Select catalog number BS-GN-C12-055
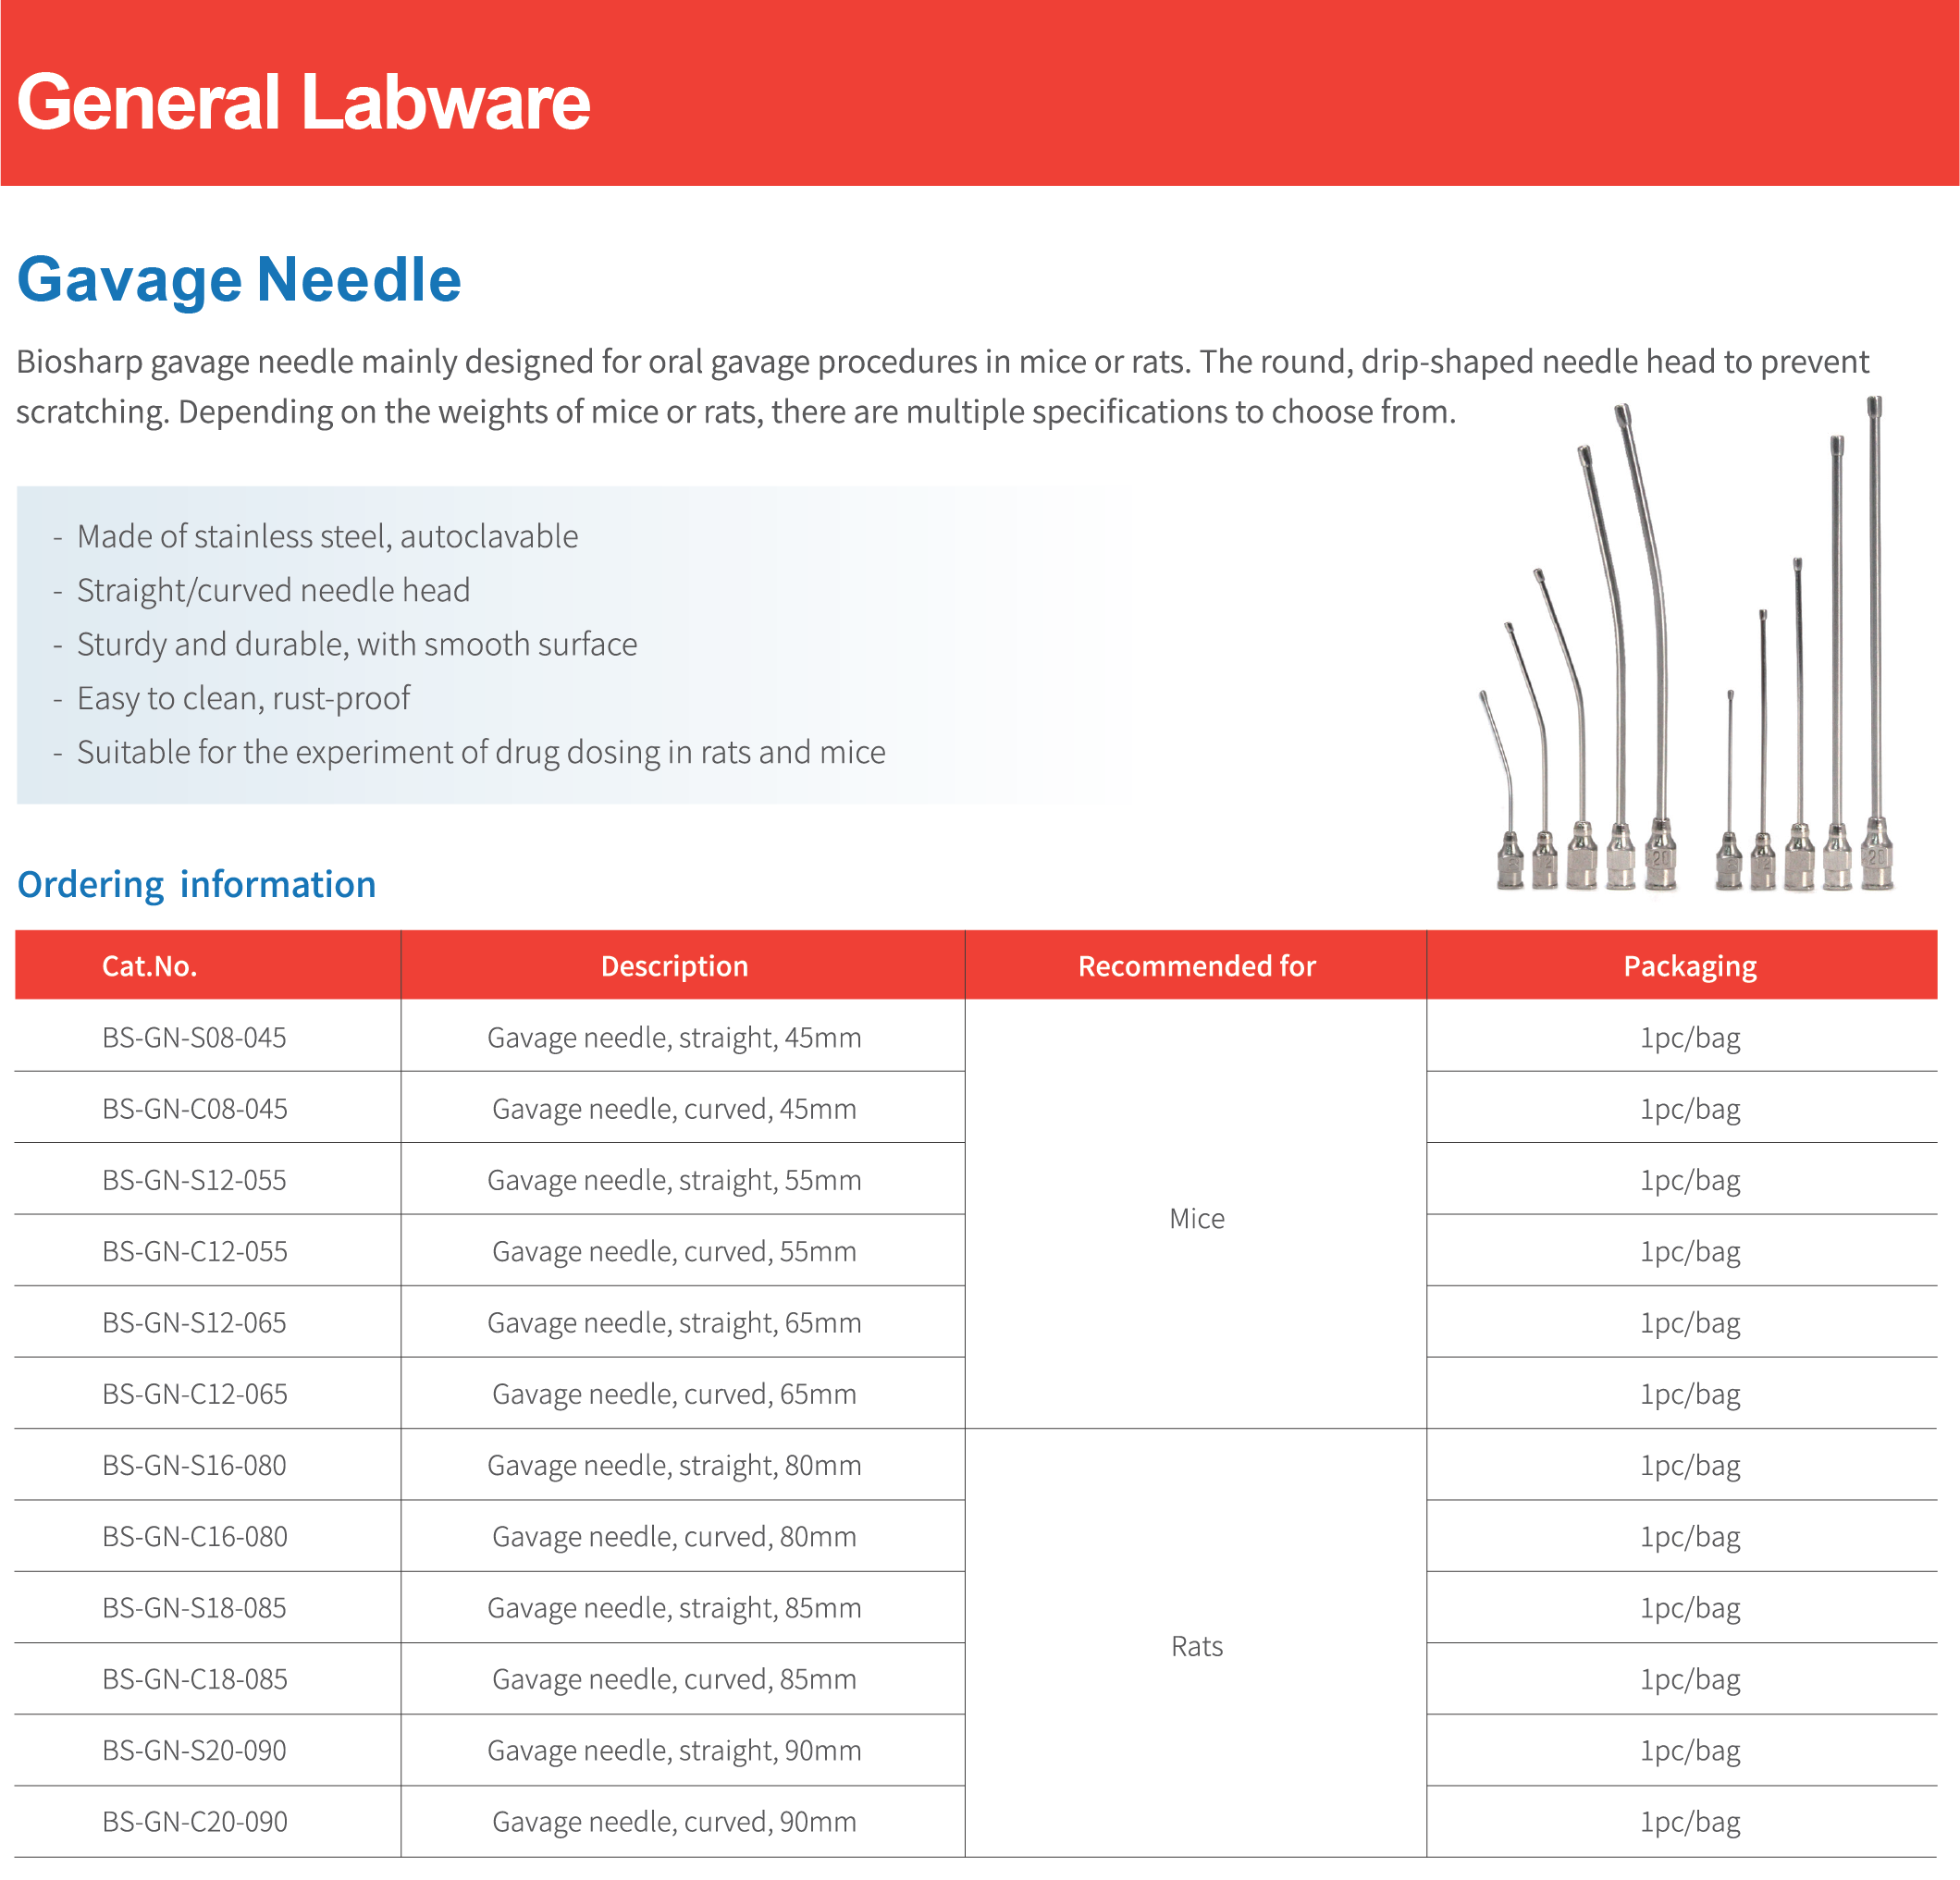The height and width of the screenshot is (1880, 1960). [x=194, y=1251]
